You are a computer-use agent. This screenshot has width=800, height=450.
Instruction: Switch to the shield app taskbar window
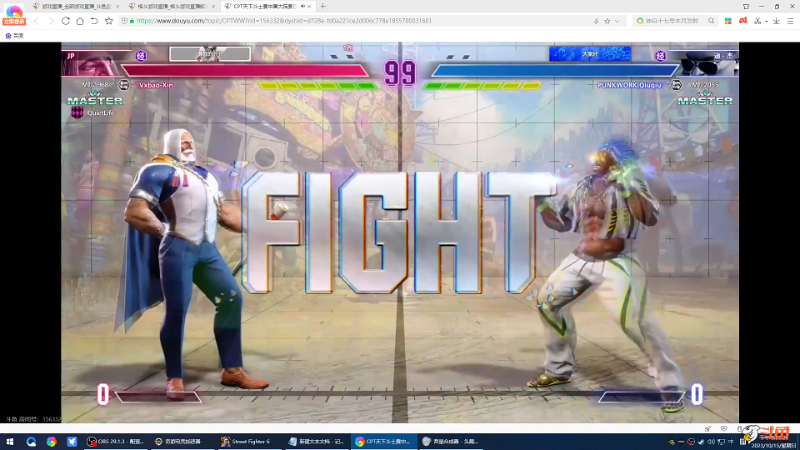tap(450, 442)
